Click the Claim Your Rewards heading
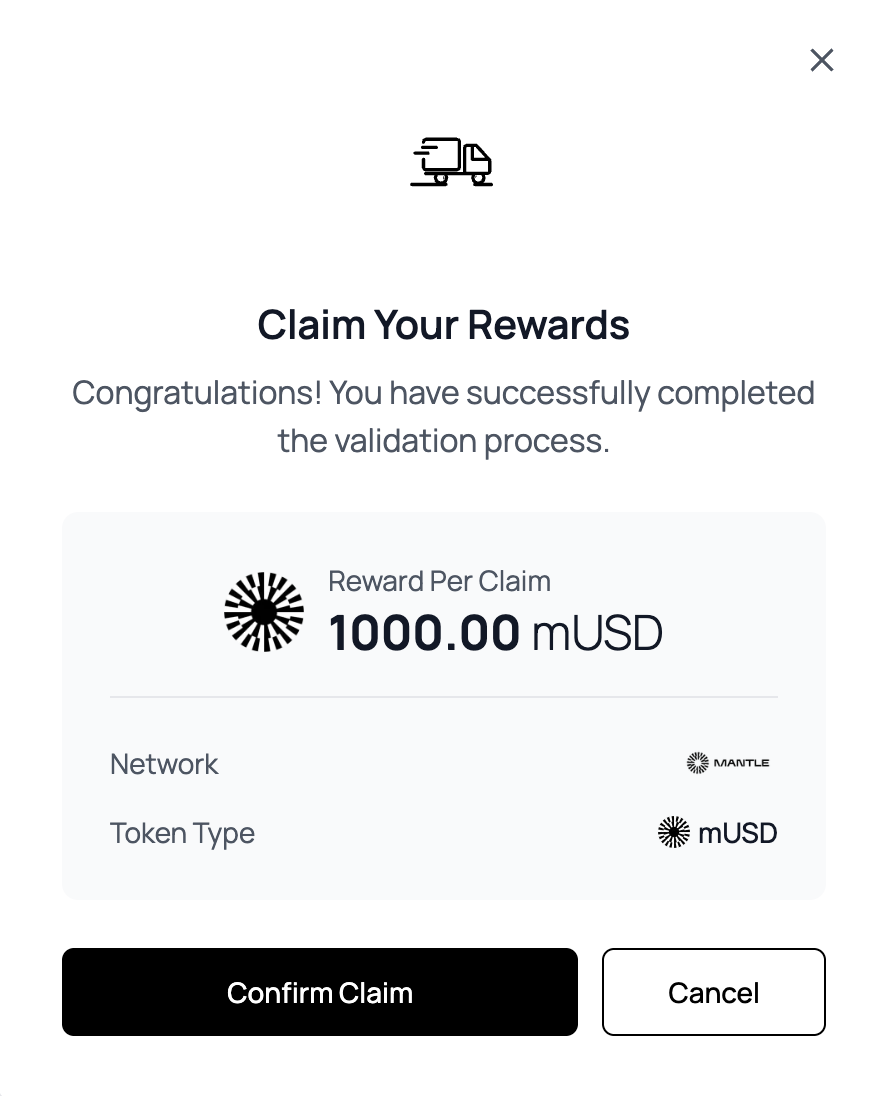Screen dimensions: 886x1096 (x=443, y=325)
